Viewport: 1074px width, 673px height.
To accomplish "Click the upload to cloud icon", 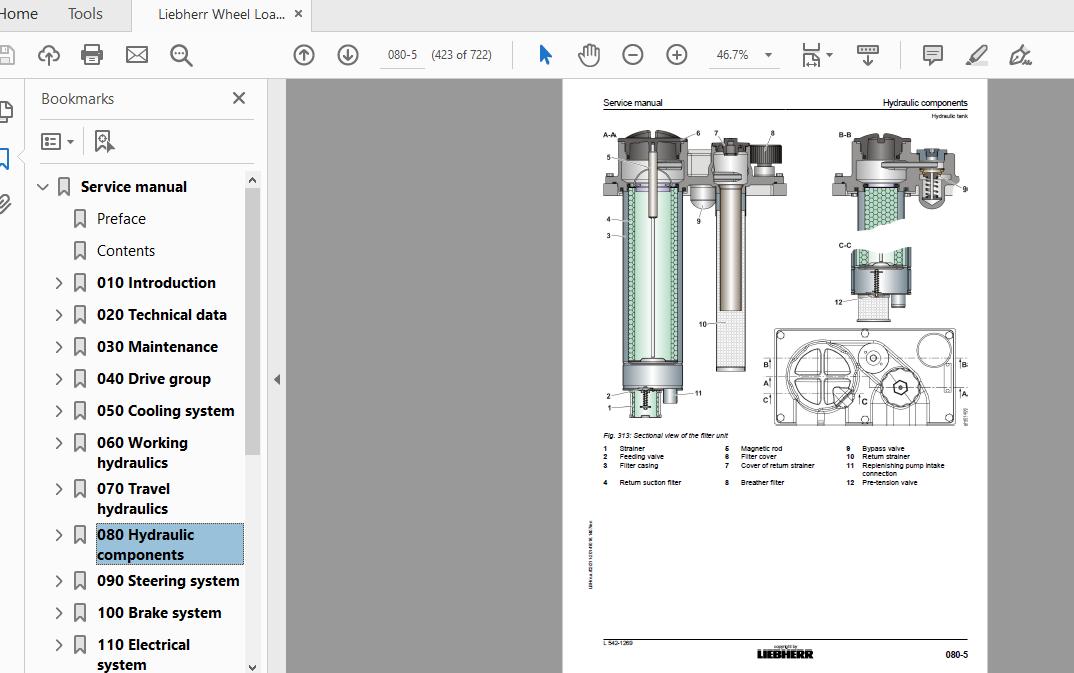I will coord(49,55).
